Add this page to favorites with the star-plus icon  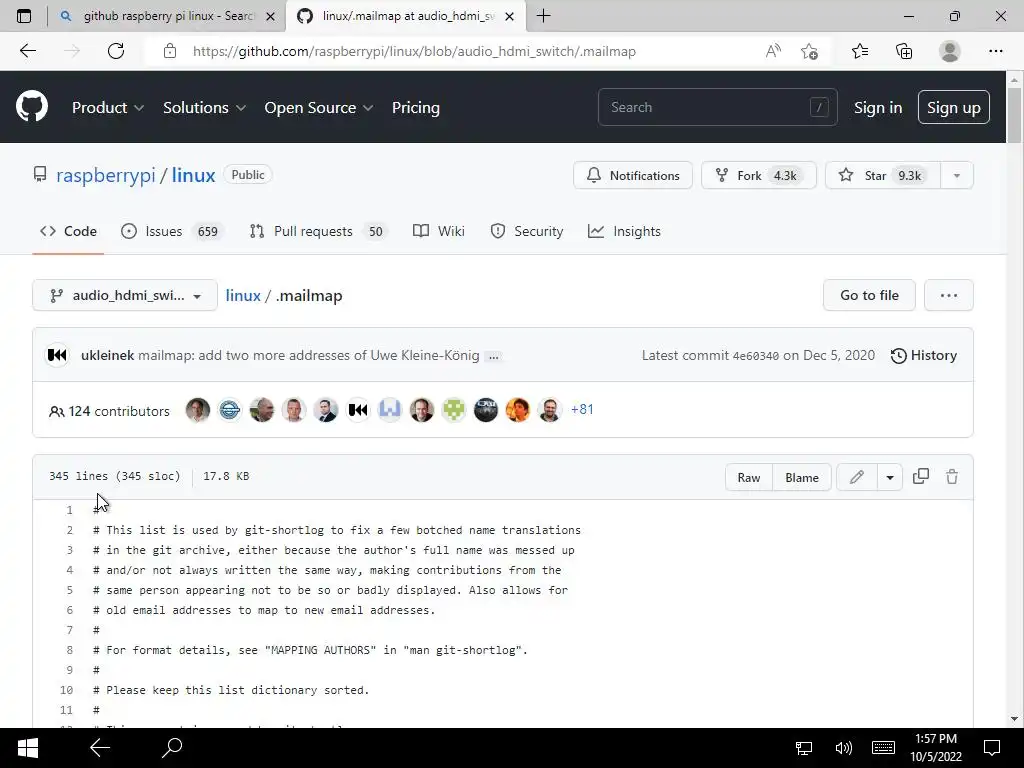[x=810, y=51]
